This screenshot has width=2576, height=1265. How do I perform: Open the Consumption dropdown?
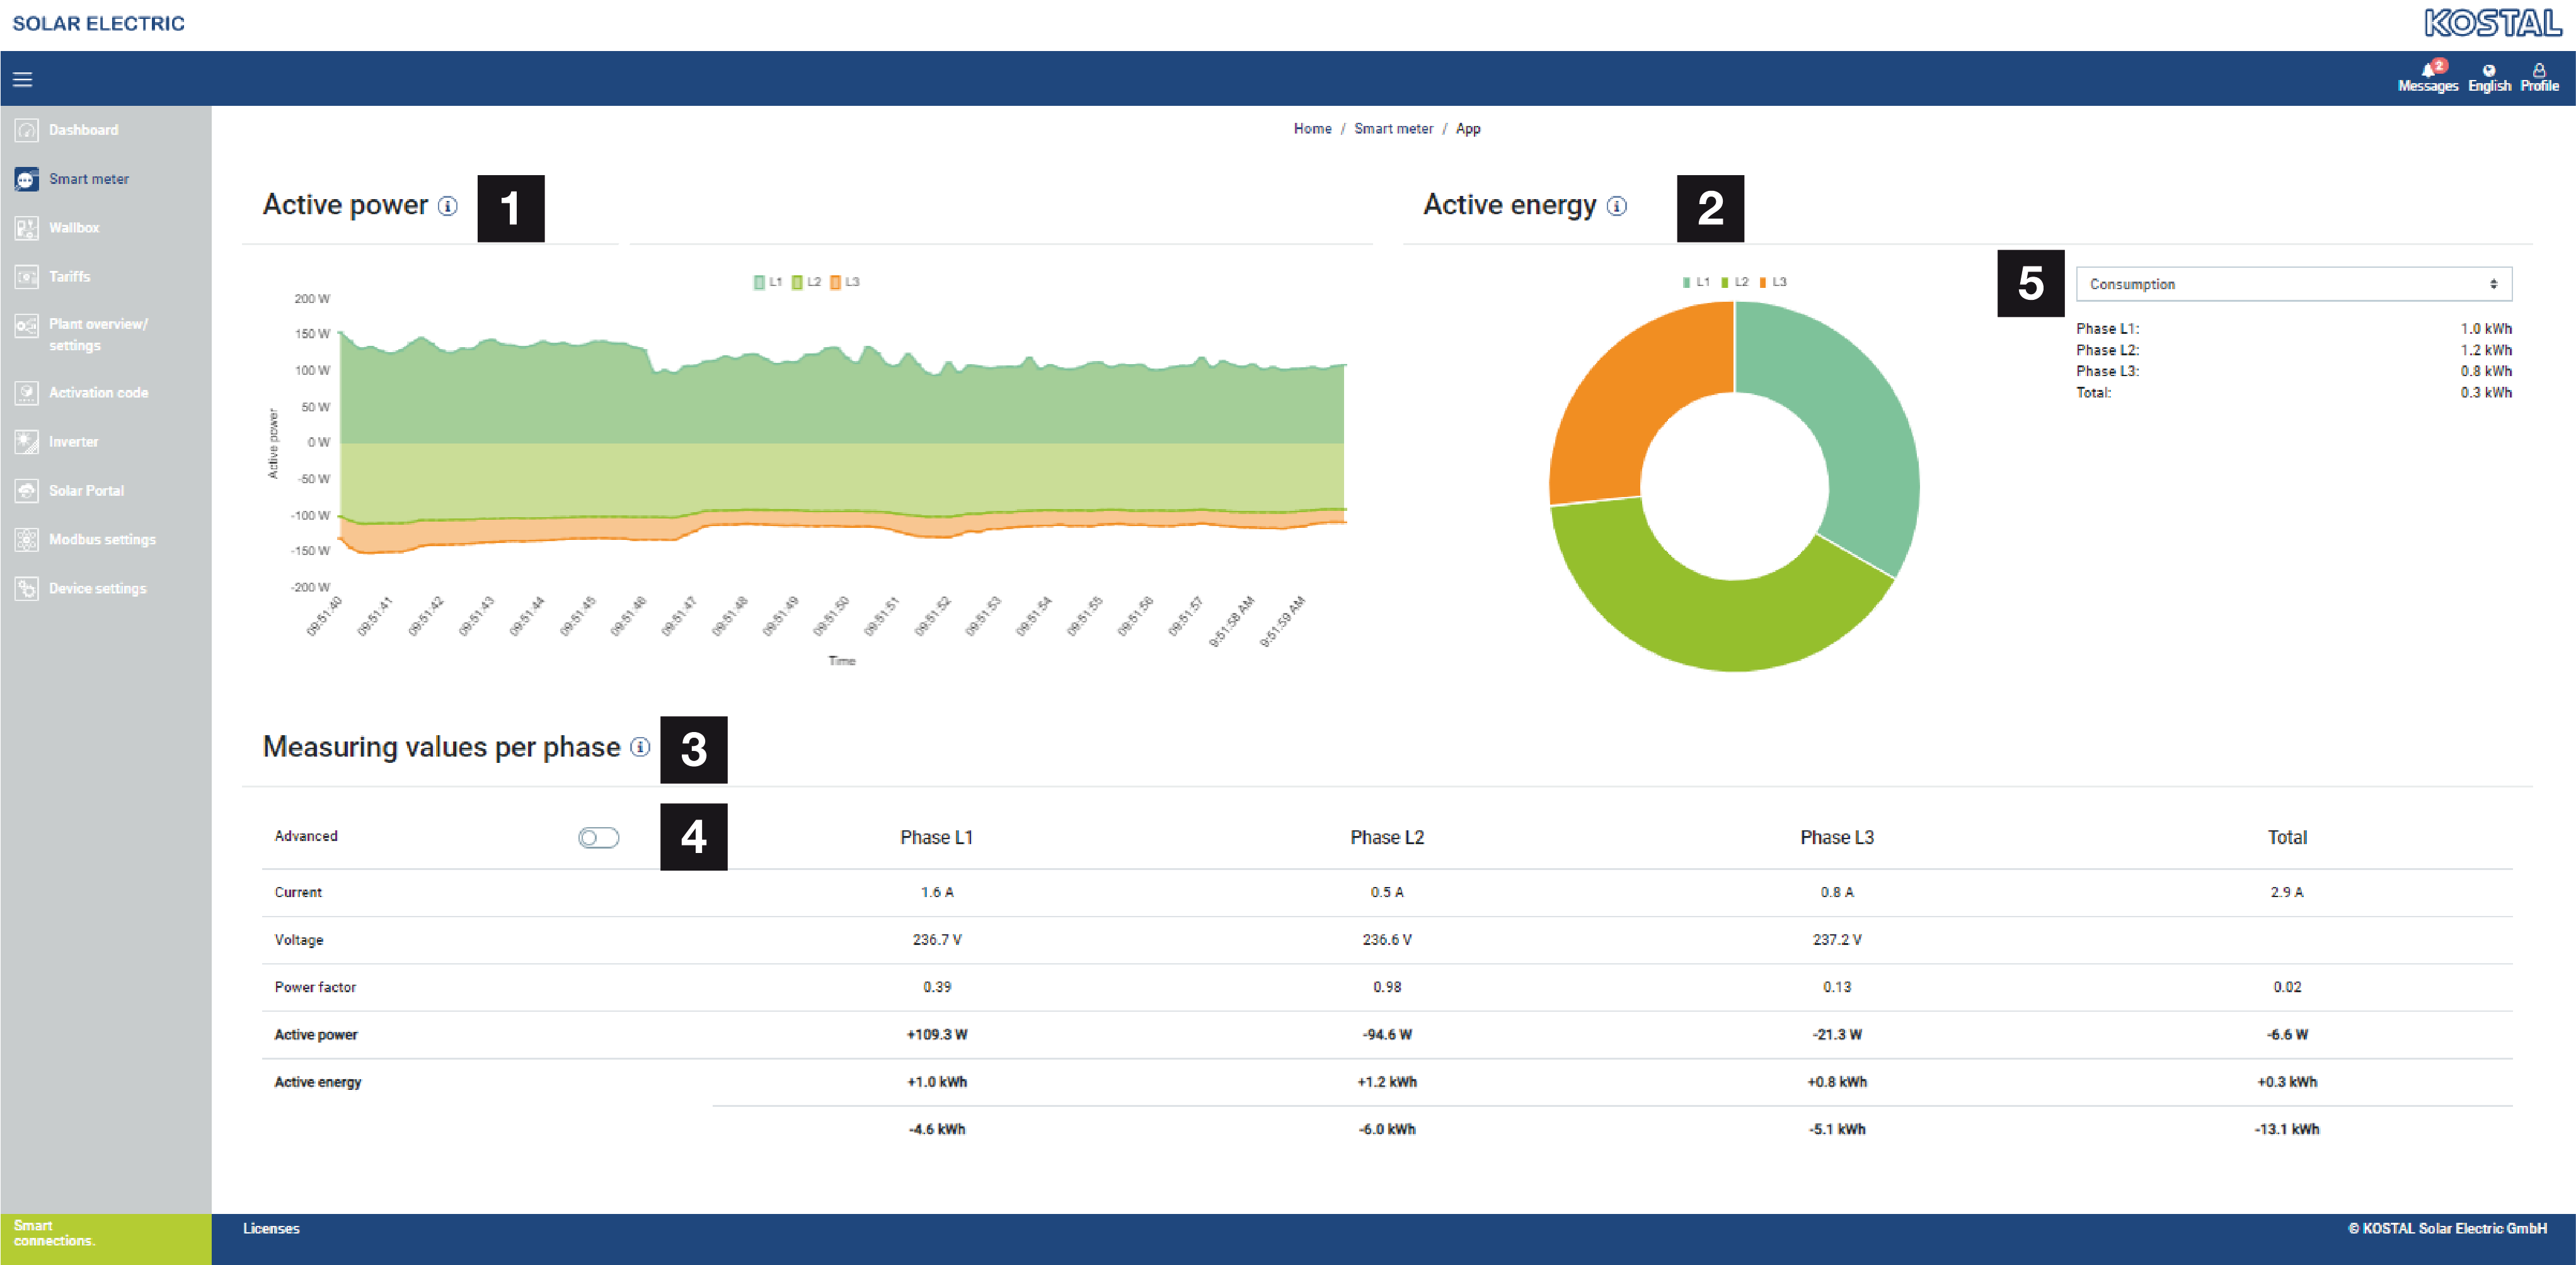click(x=2293, y=284)
